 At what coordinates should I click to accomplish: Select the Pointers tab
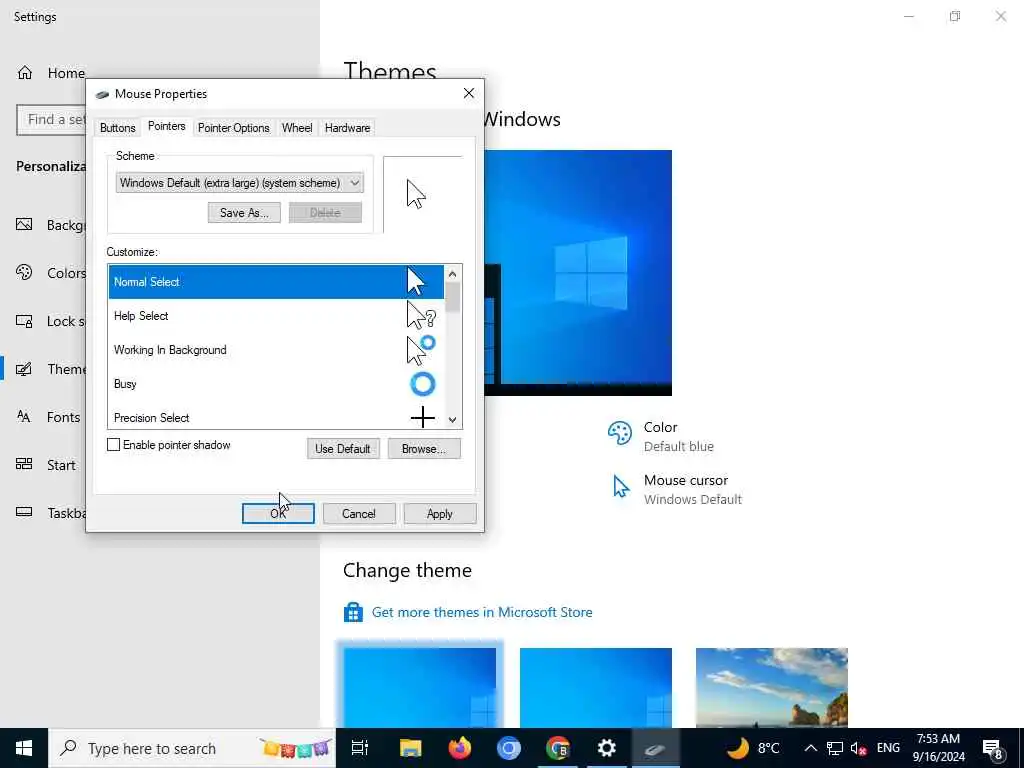tap(167, 127)
